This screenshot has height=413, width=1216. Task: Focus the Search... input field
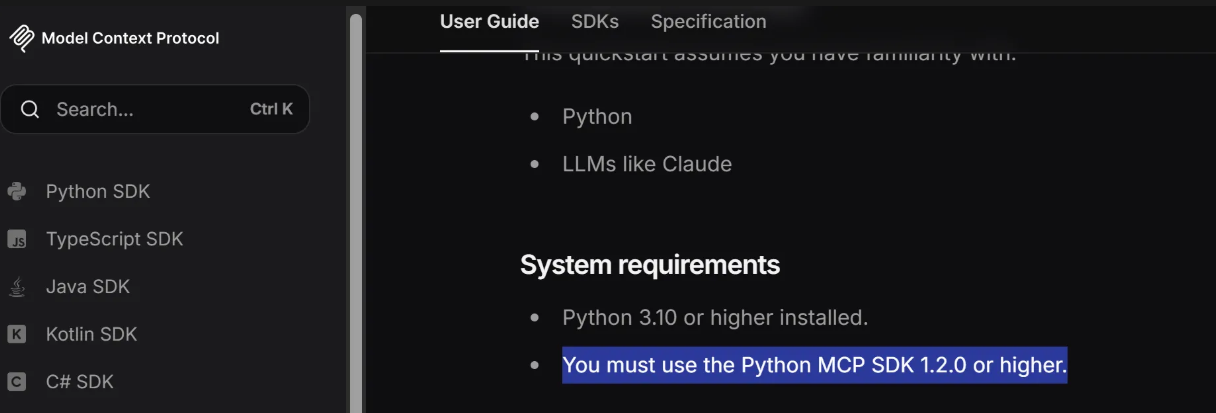click(x=155, y=110)
